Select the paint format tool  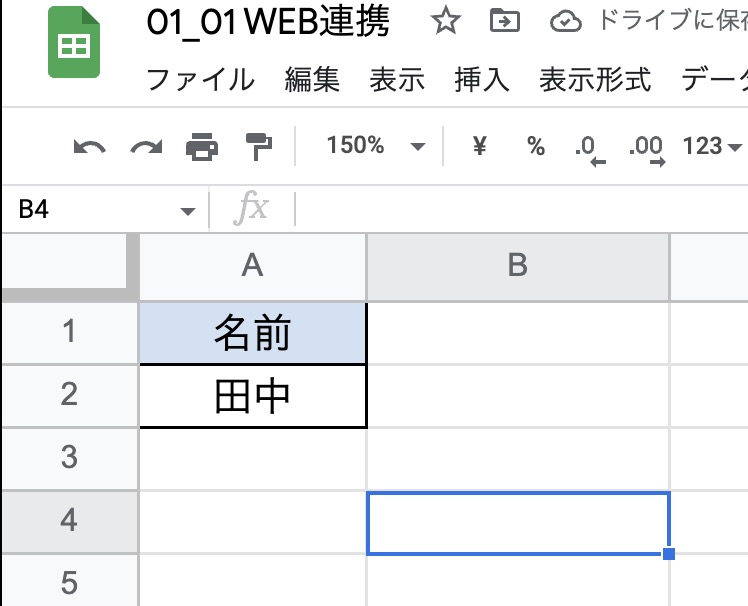pyautogui.click(x=259, y=147)
